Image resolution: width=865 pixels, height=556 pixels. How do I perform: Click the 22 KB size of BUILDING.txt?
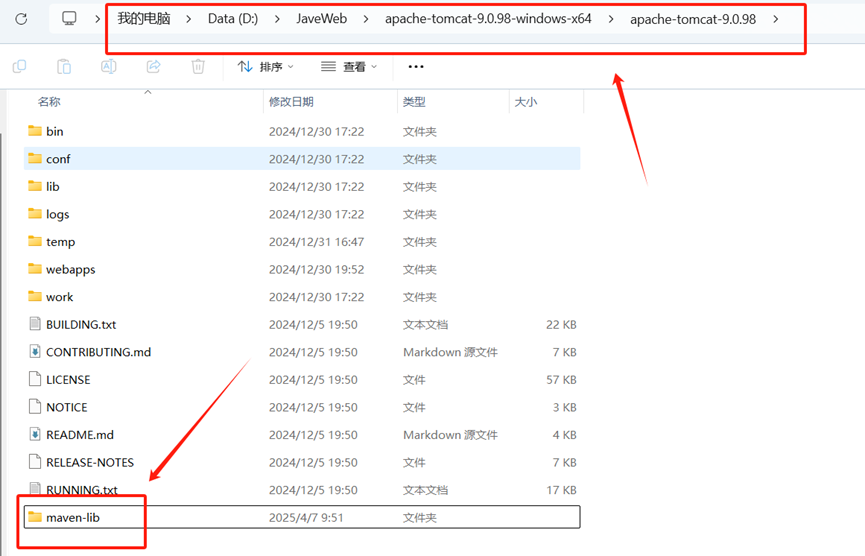point(561,324)
